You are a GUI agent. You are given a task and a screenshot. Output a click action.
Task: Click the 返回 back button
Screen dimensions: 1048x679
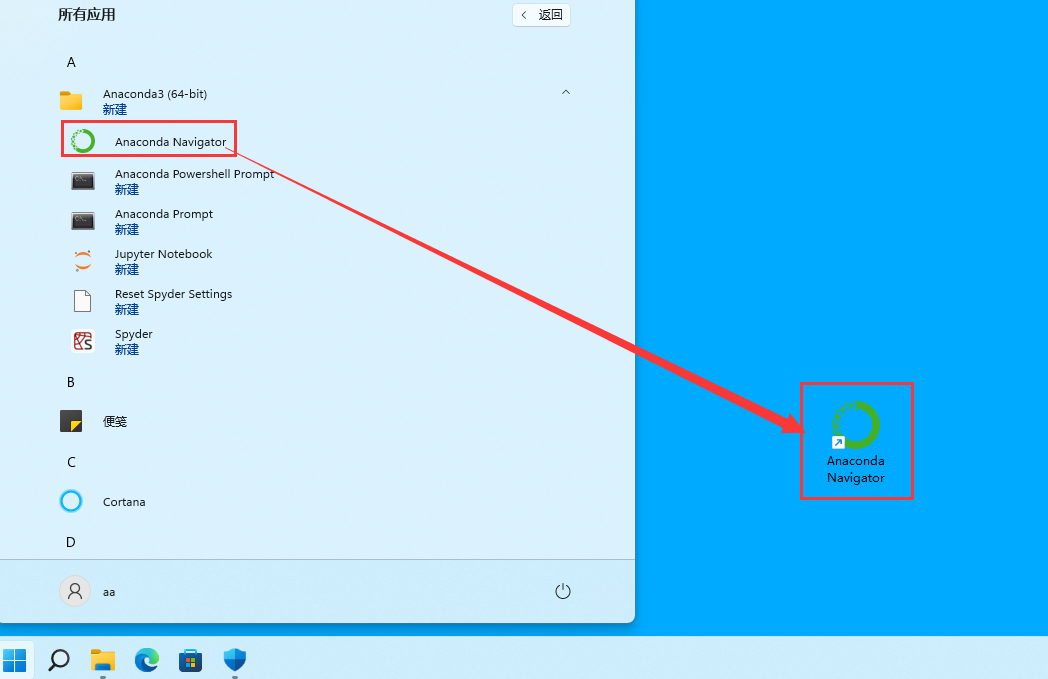click(541, 15)
